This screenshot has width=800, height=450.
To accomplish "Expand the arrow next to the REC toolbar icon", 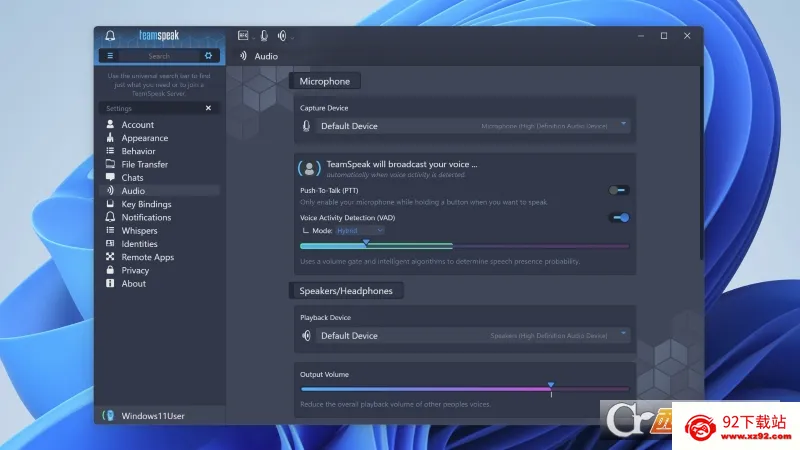I will (253, 37).
